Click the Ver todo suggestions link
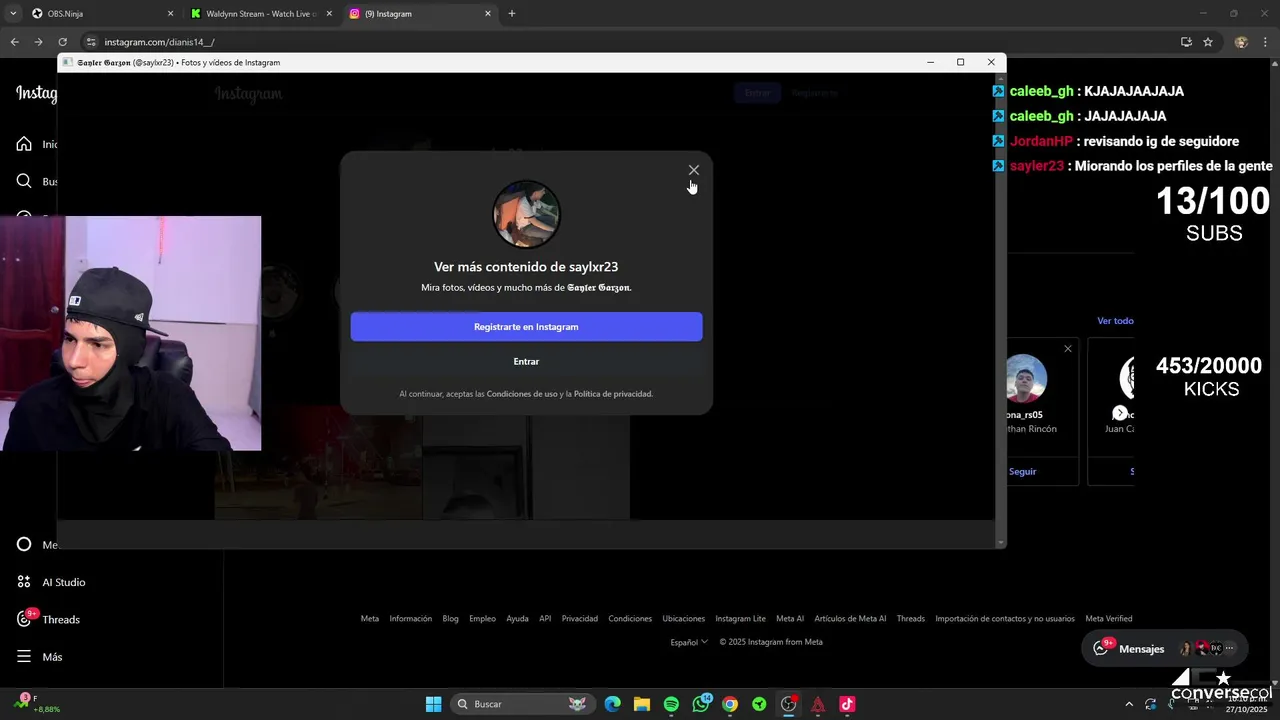The height and width of the screenshot is (720, 1280). [x=1115, y=321]
